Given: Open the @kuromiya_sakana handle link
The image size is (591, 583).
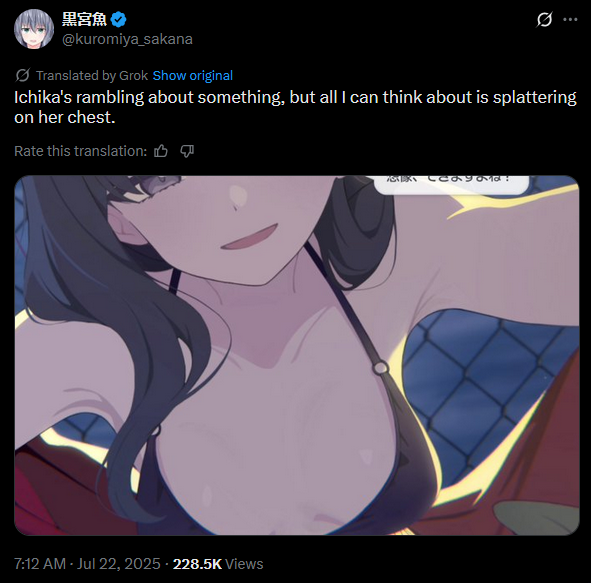Looking at the screenshot, I should pos(127,39).
